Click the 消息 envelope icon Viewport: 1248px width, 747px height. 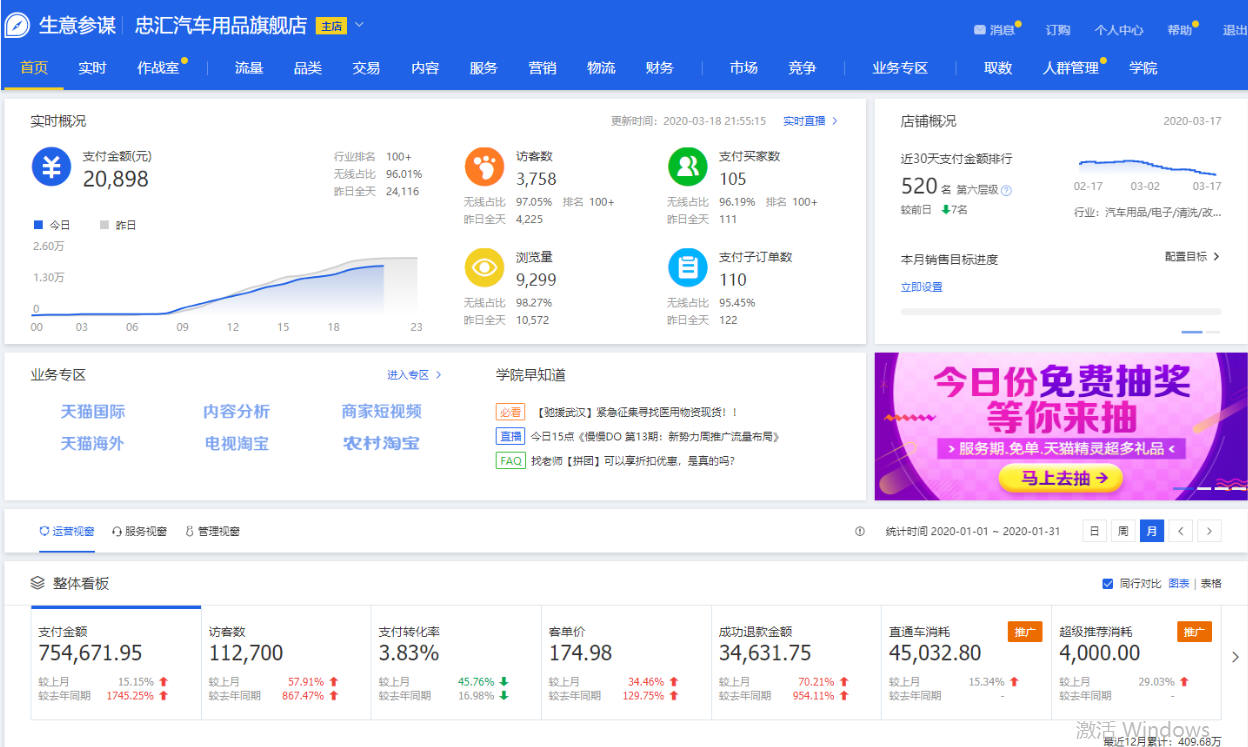click(x=980, y=30)
